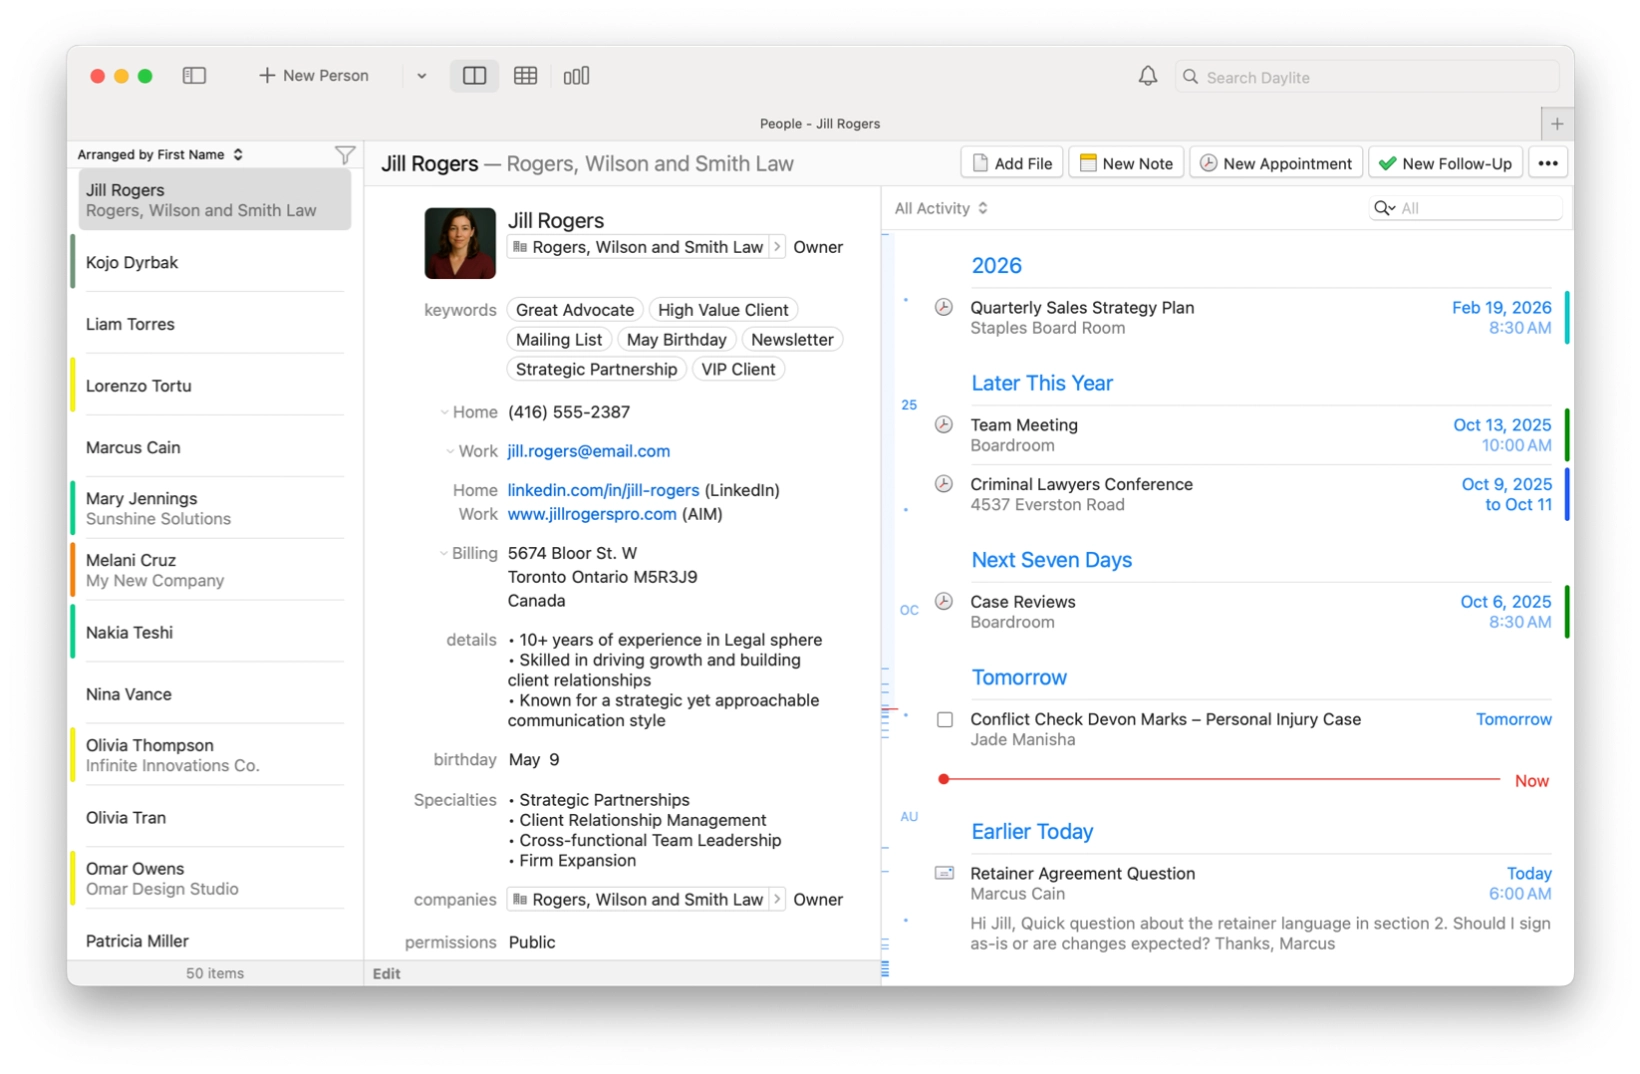Open company chevron in companies row
The width and height of the screenshot is (1640, 1074).
click(777, 899)
